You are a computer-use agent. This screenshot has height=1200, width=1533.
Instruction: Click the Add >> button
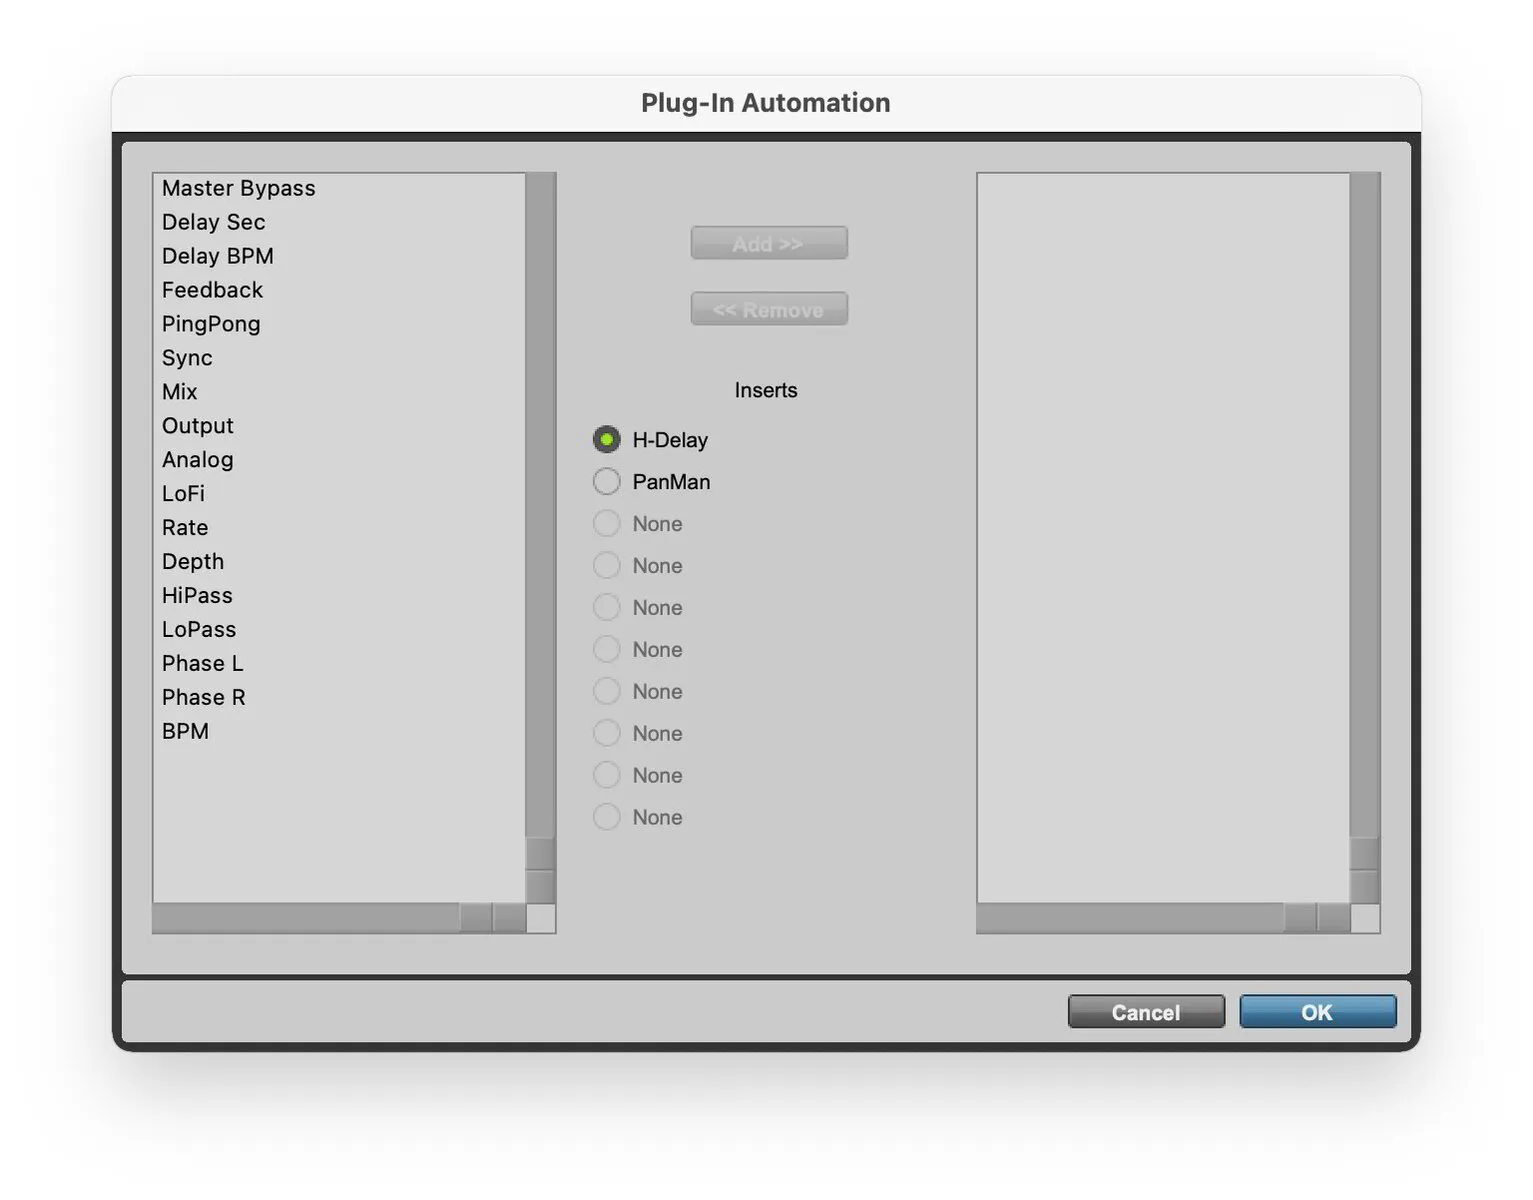pos(768,243)
